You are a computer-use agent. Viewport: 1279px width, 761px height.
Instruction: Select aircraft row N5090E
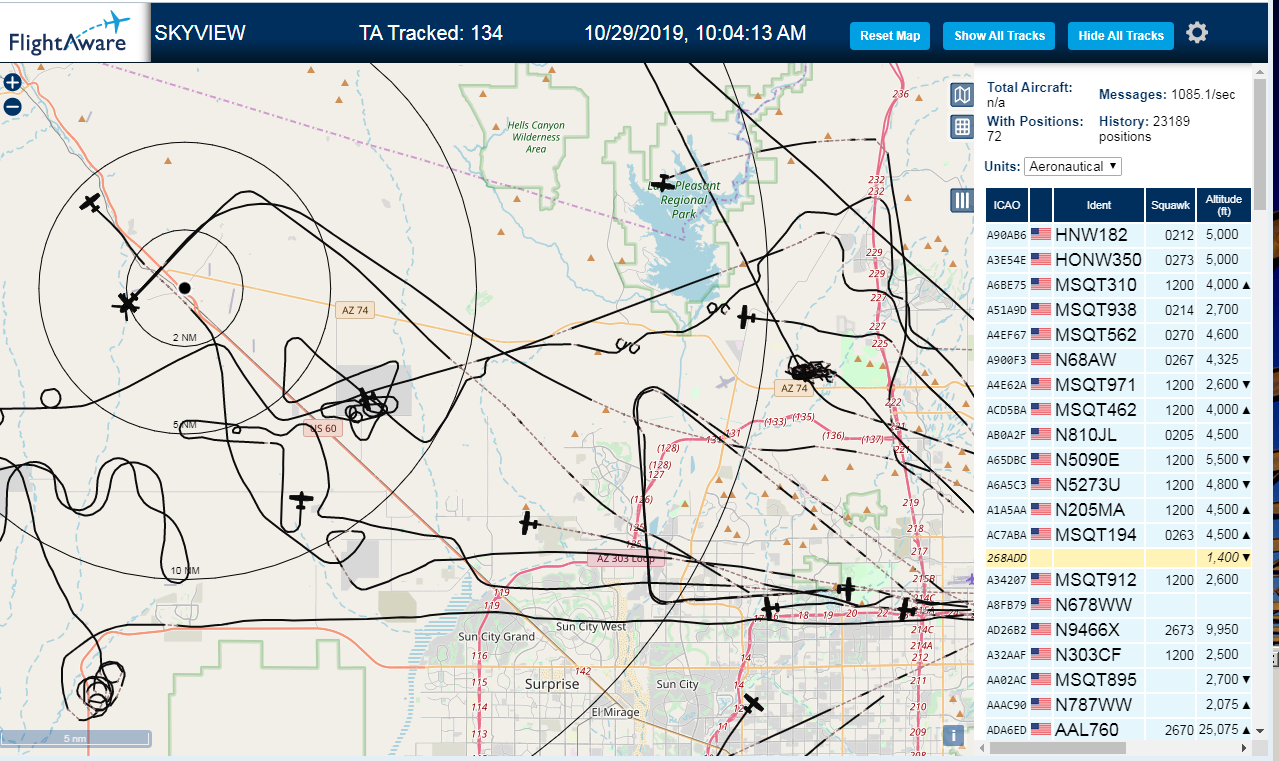(x=1119, y=460)
